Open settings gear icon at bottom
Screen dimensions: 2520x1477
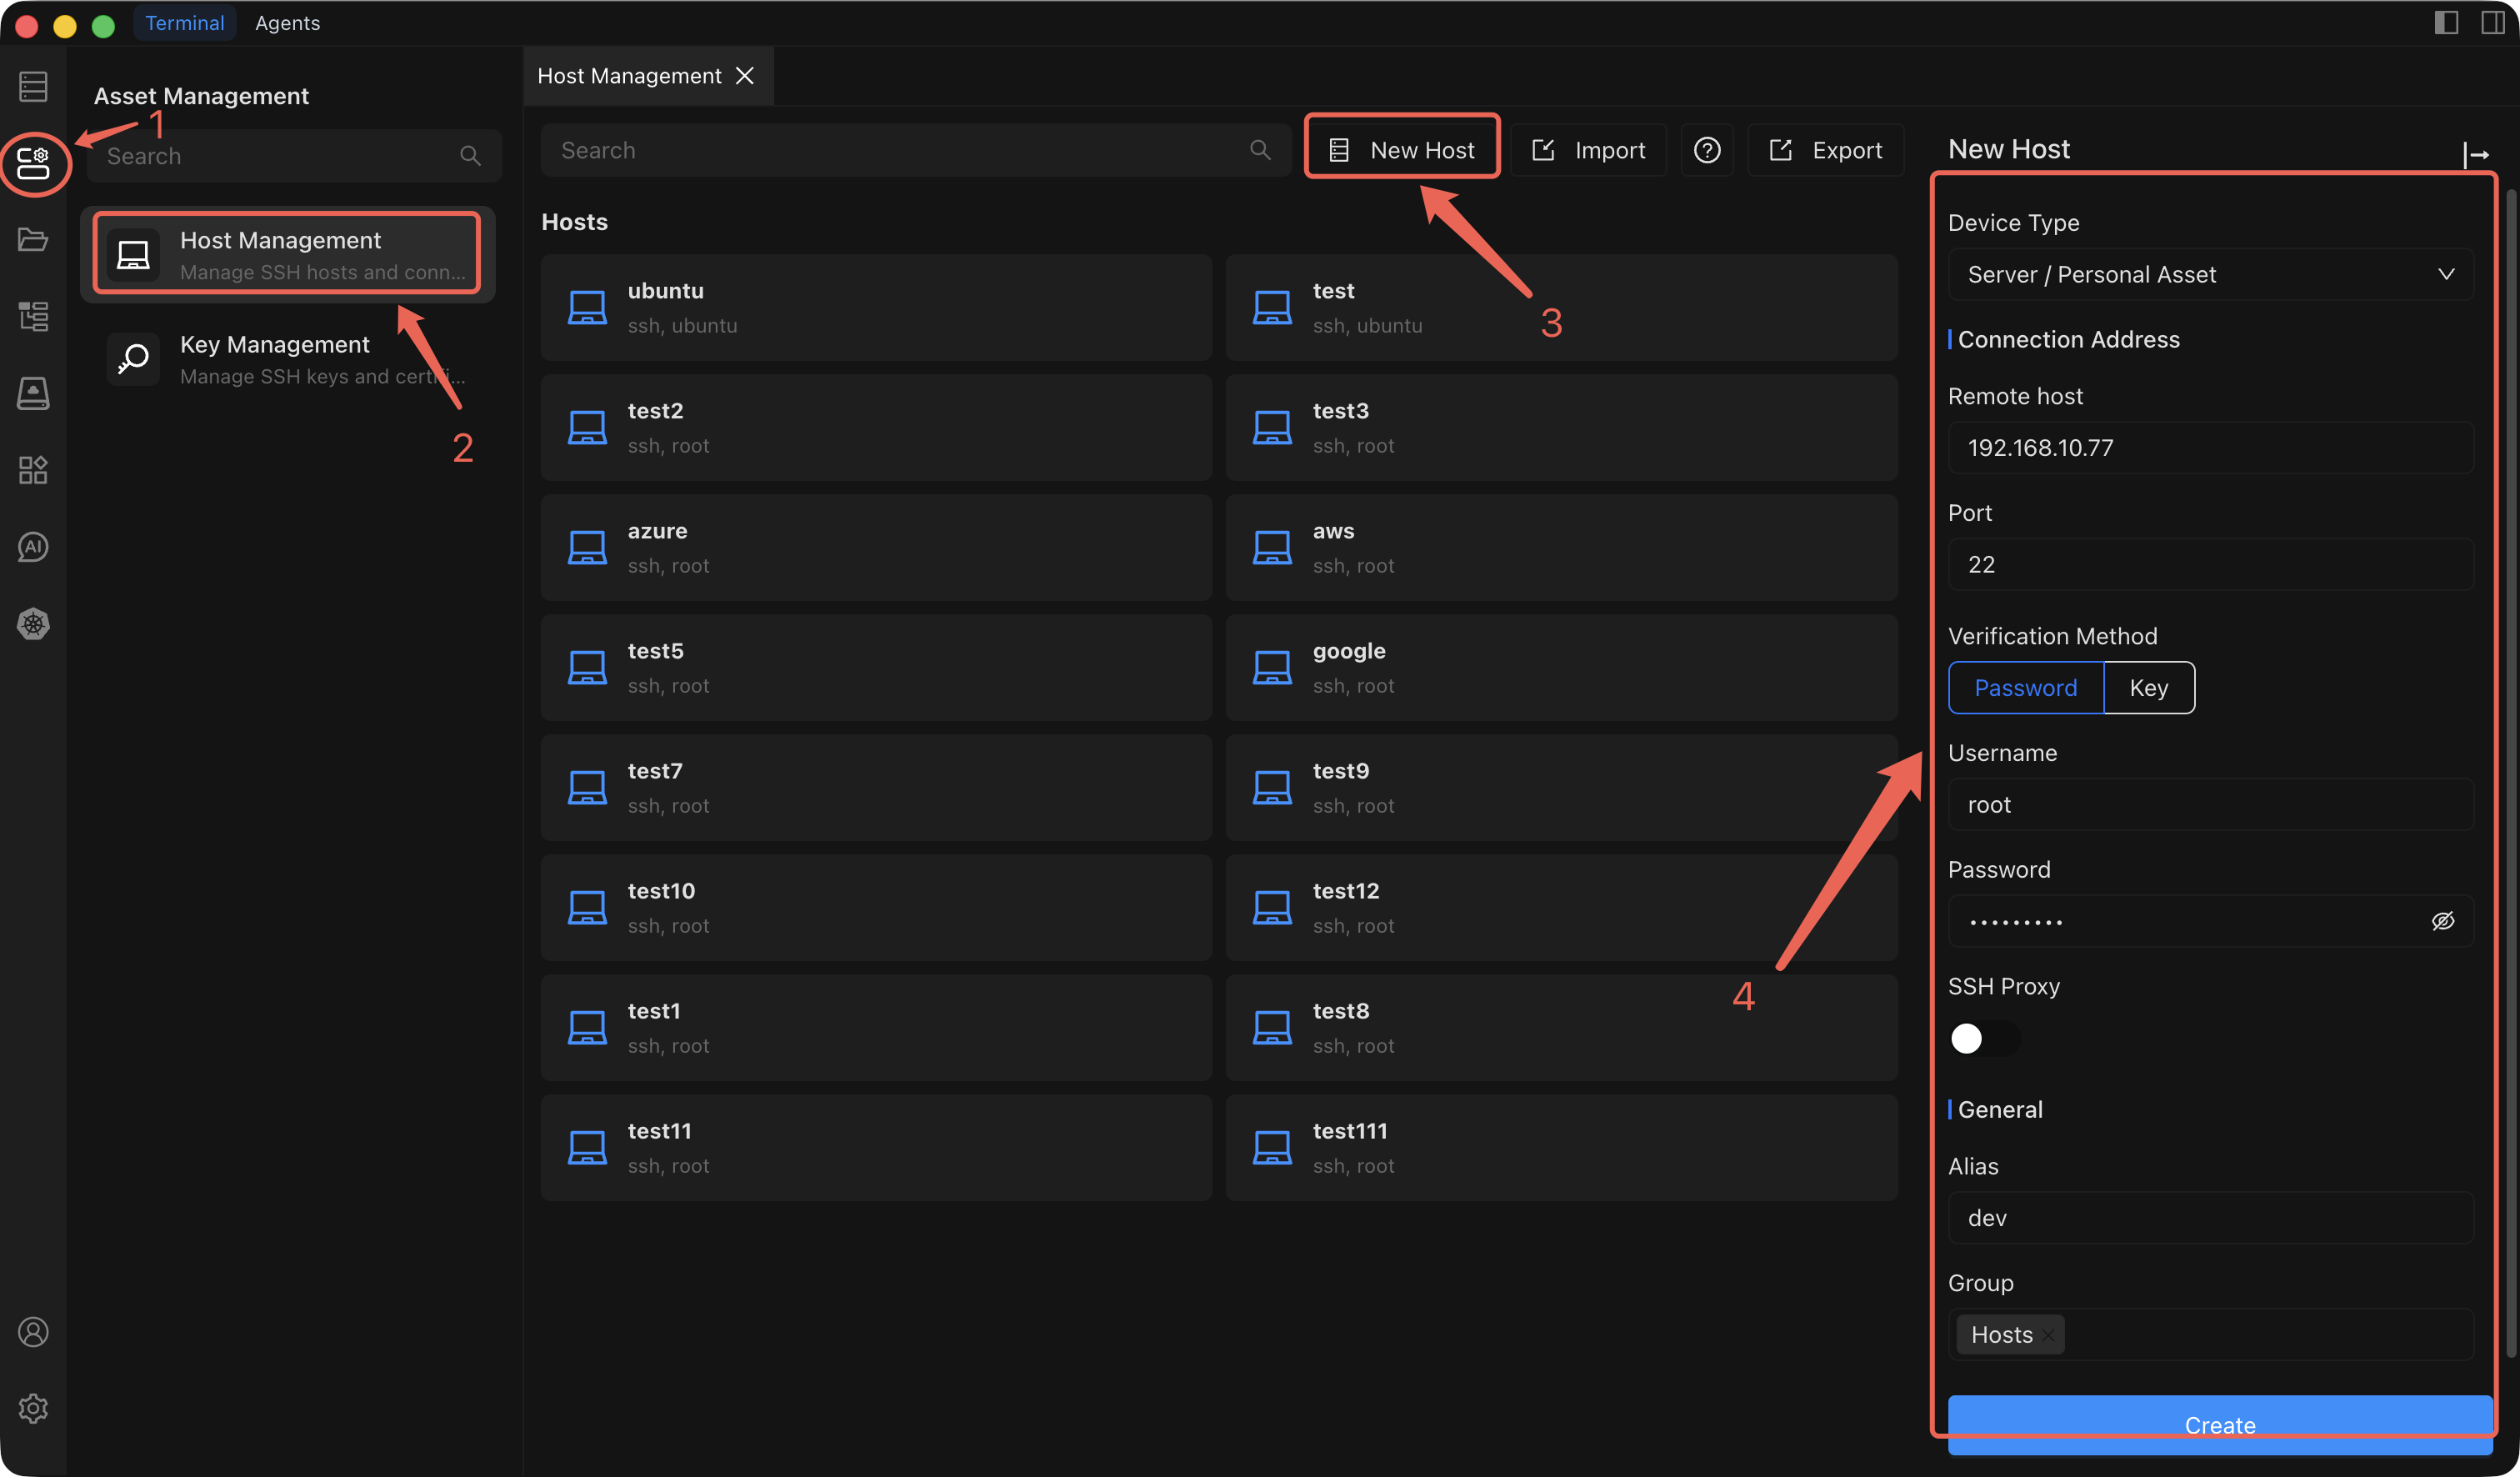tap(34, 1408)
